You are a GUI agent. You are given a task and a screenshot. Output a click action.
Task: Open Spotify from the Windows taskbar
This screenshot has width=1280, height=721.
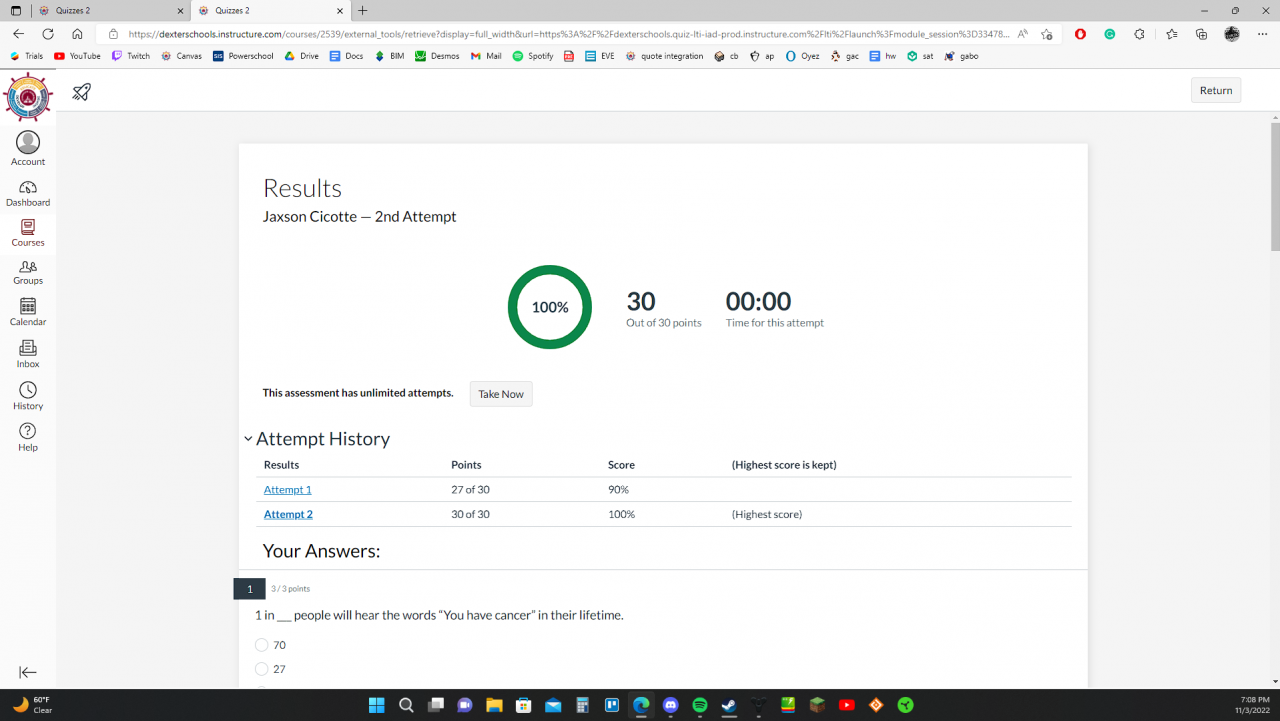tap(700, 705)
